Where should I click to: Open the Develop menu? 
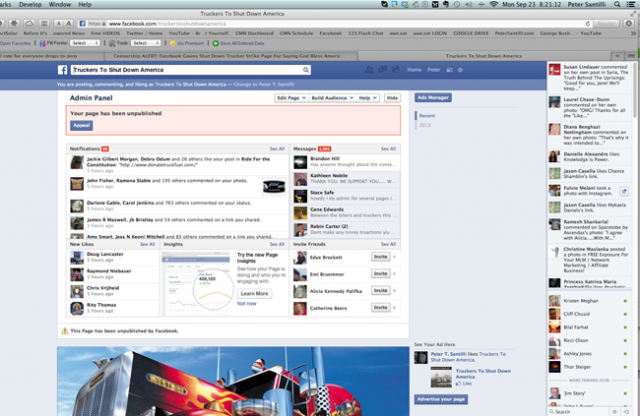pyautogui.click(x=30, y=4)
